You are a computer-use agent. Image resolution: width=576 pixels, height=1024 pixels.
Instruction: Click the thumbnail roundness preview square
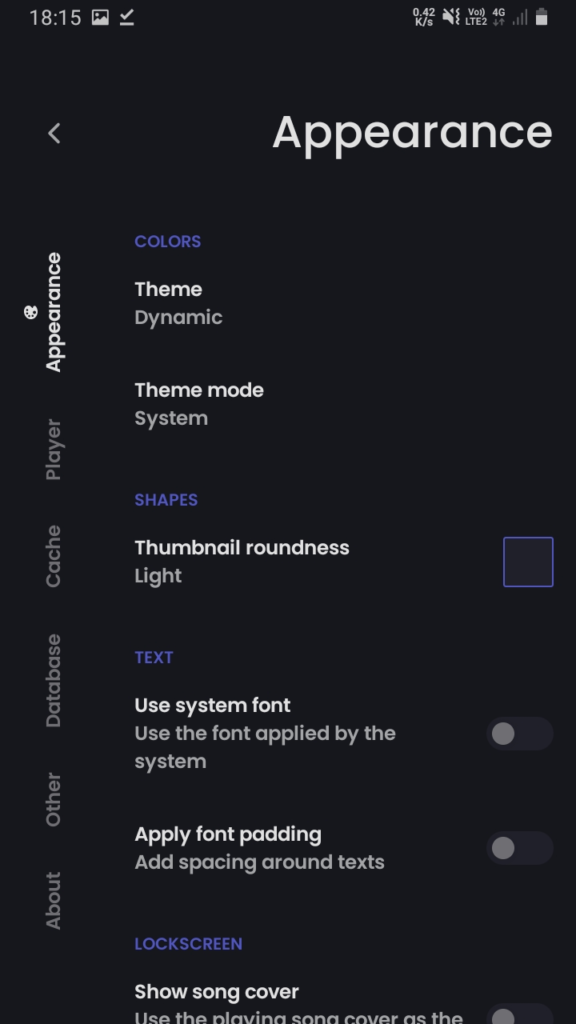coord(528,562)
